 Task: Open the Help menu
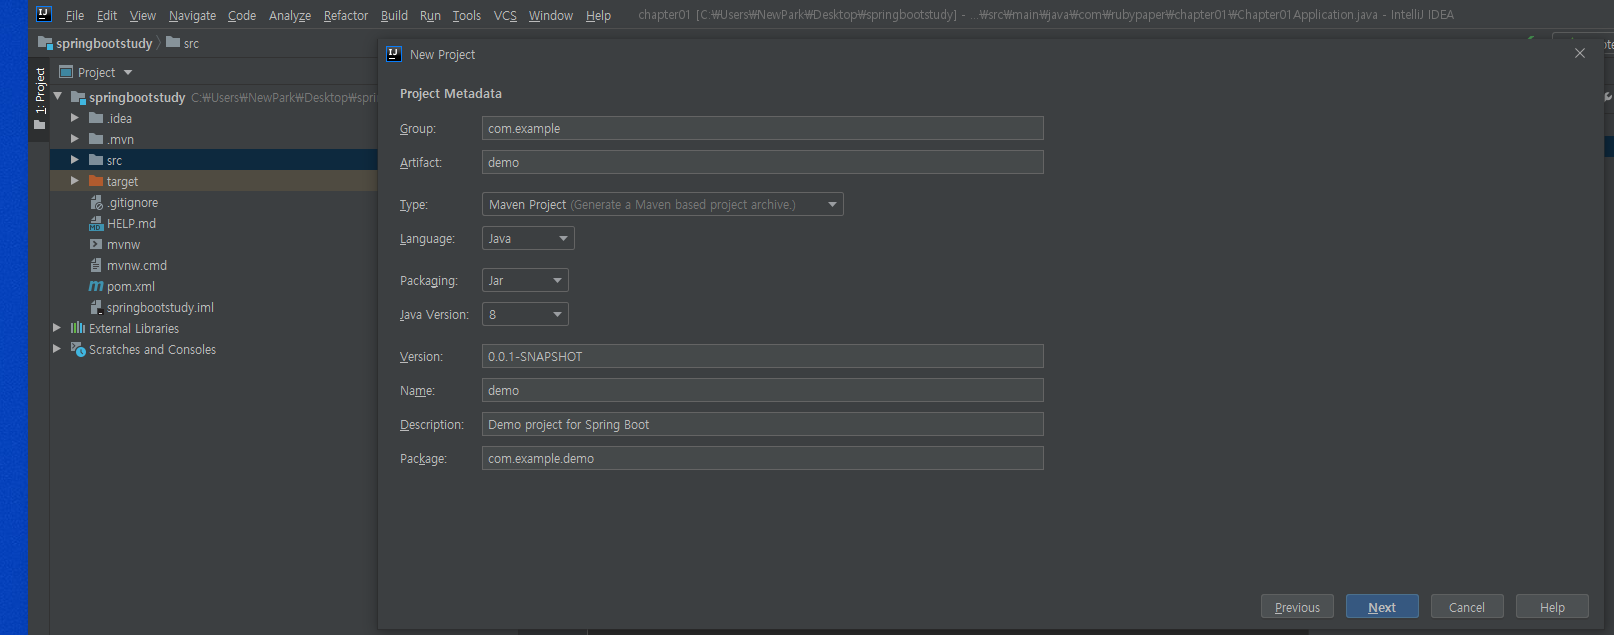[x=598, y=15]
